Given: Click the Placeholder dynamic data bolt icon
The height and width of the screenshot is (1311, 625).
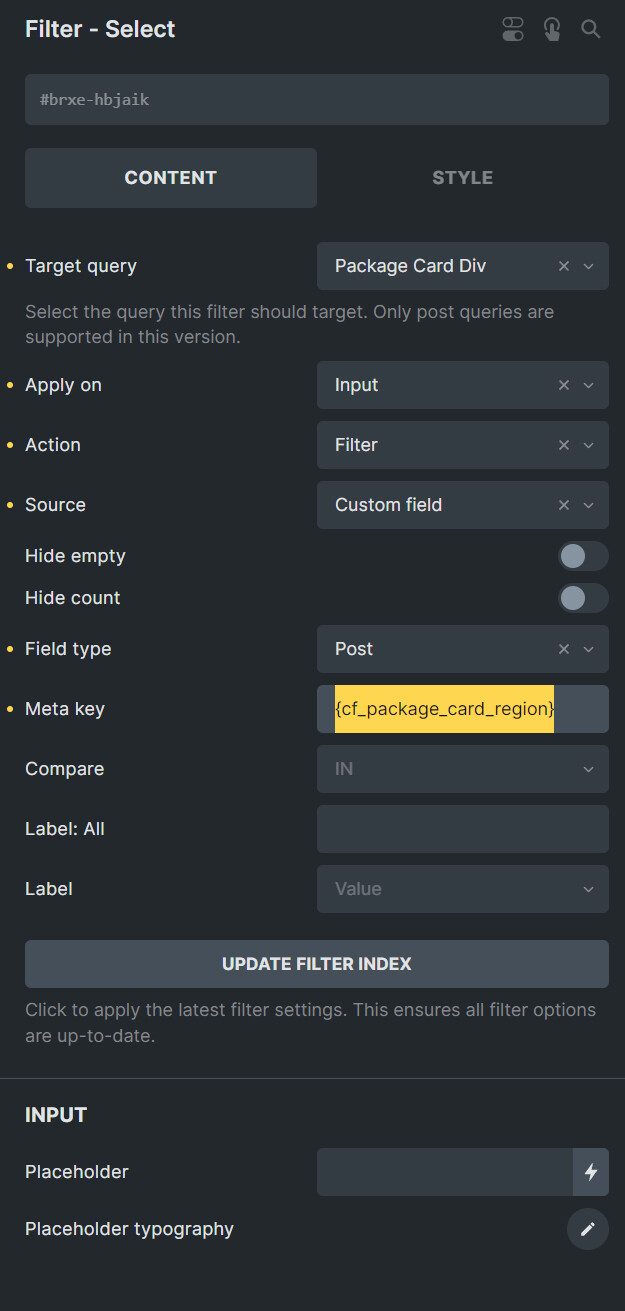Looking at the screenshot, I should point(591,1172).
